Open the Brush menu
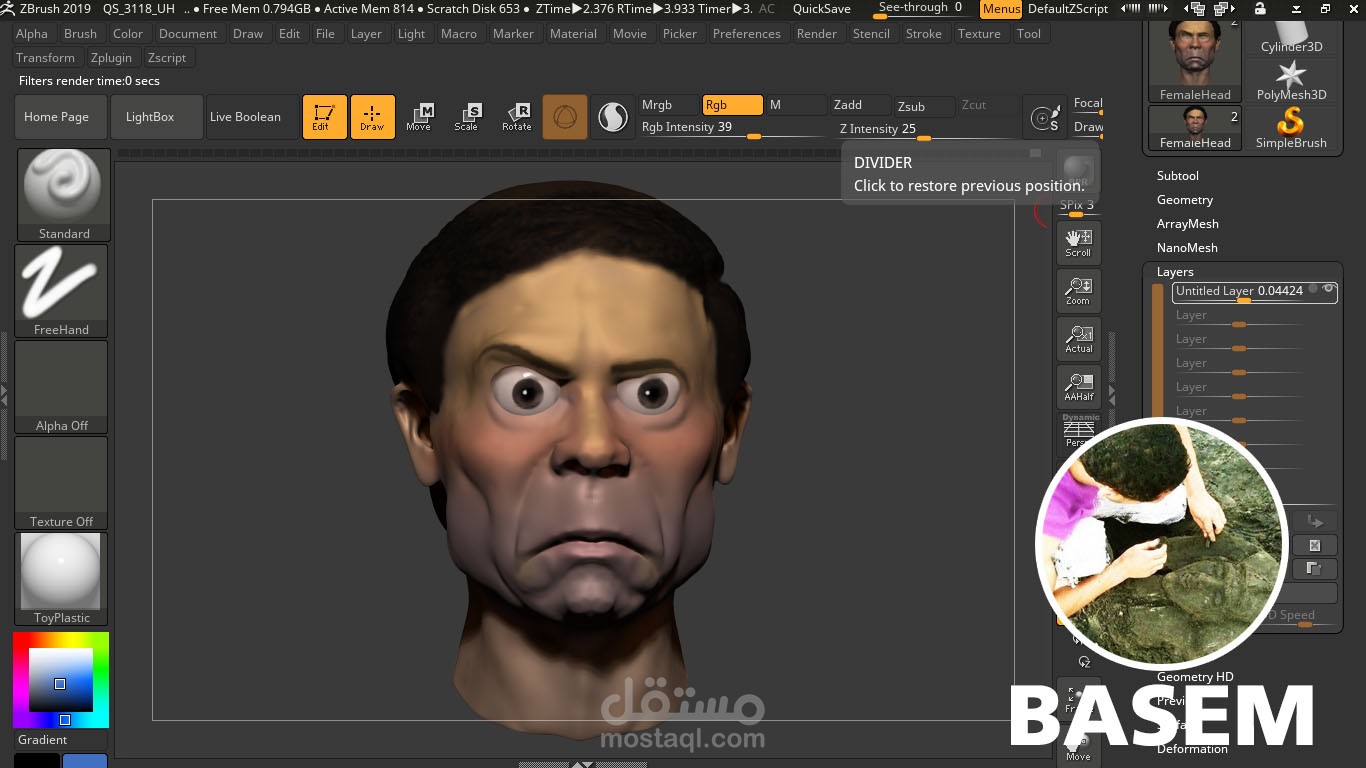The height and width of the screenshot is (768, 1366). point(80,34)
